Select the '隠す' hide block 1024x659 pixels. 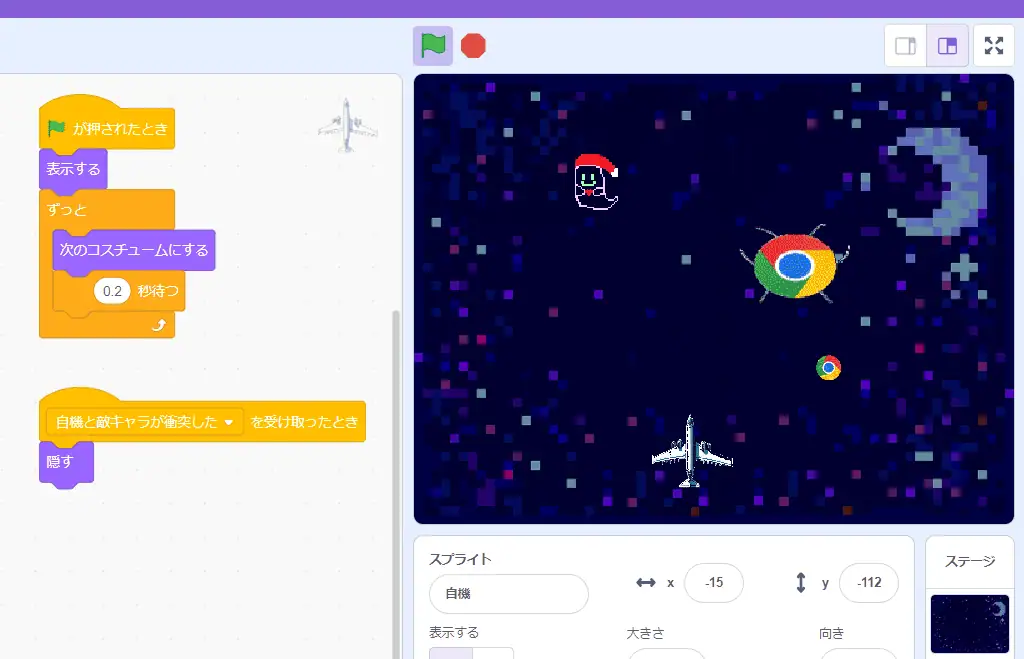tap(67, 462)
